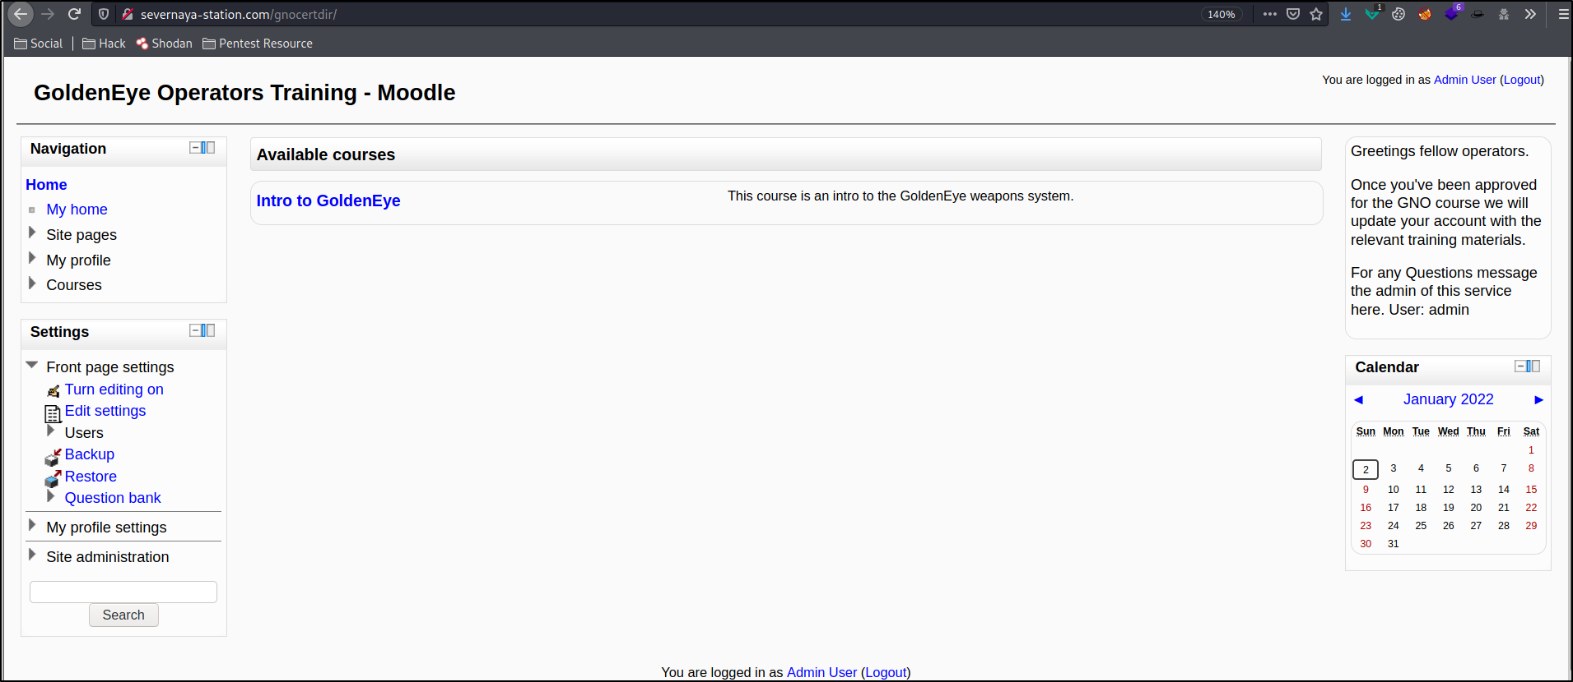Open the Social bookmarks folder

tap(38, 43)
